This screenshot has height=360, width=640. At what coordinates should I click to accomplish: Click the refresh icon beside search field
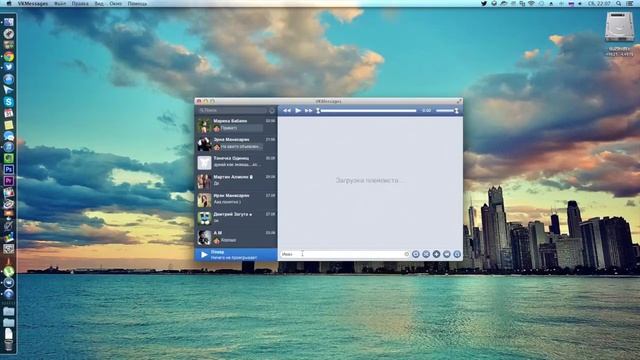point(272,111)
